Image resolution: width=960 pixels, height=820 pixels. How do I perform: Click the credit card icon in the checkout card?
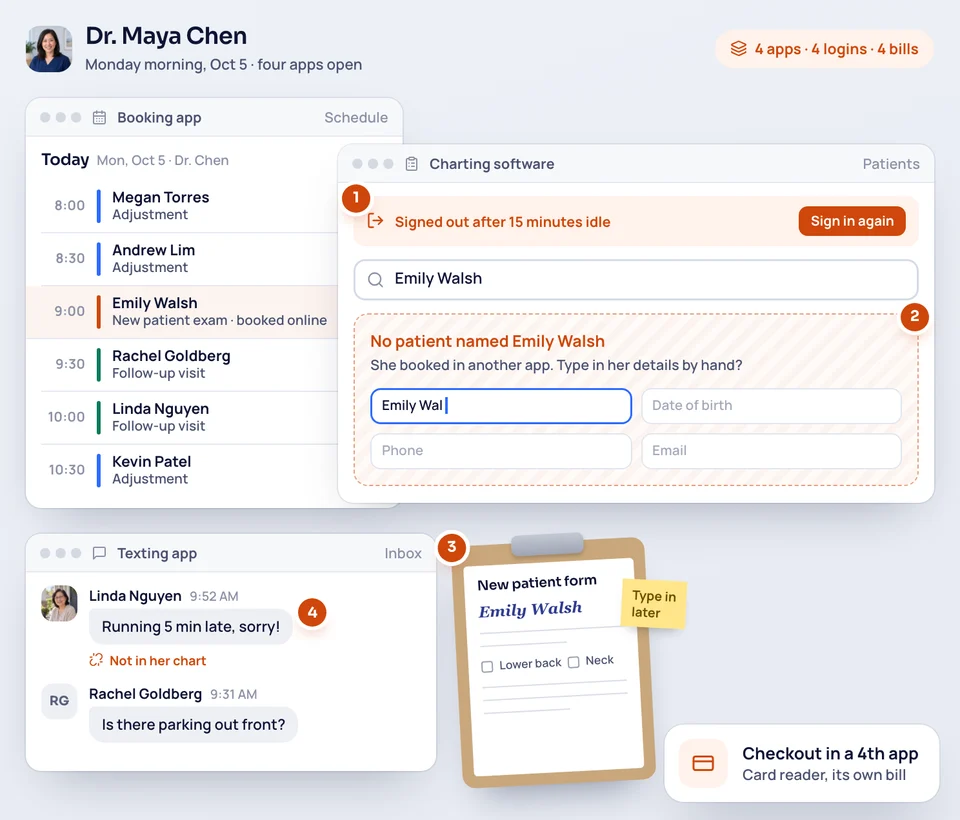(x=703, y=763)
